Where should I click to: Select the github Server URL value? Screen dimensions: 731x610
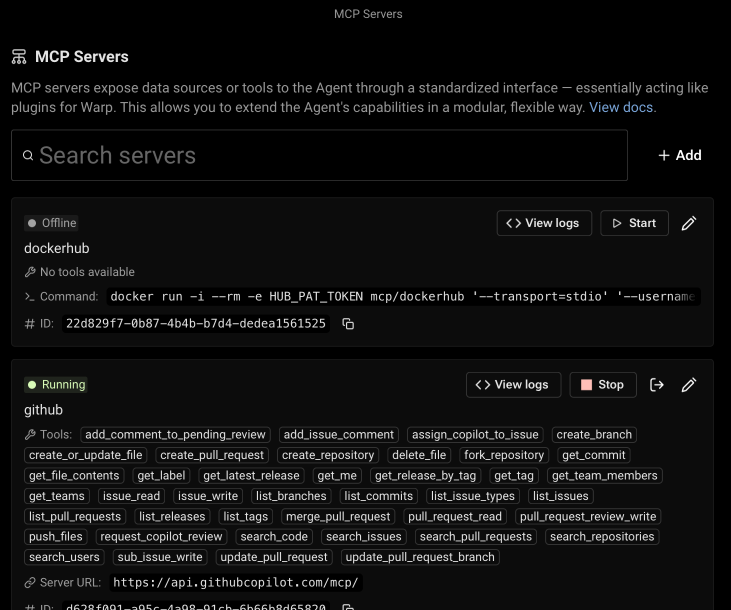[236, 582]
